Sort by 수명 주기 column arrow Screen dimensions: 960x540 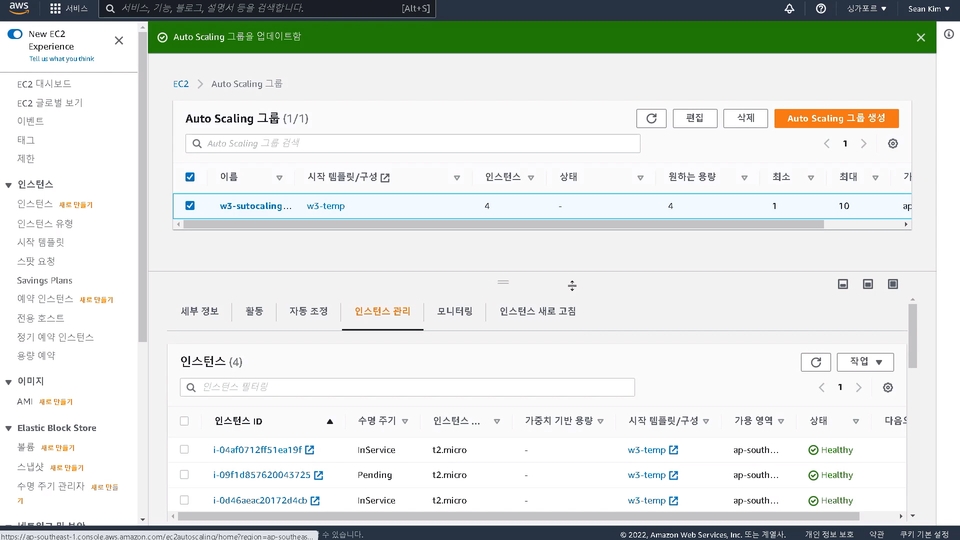[x=405, y=421]
